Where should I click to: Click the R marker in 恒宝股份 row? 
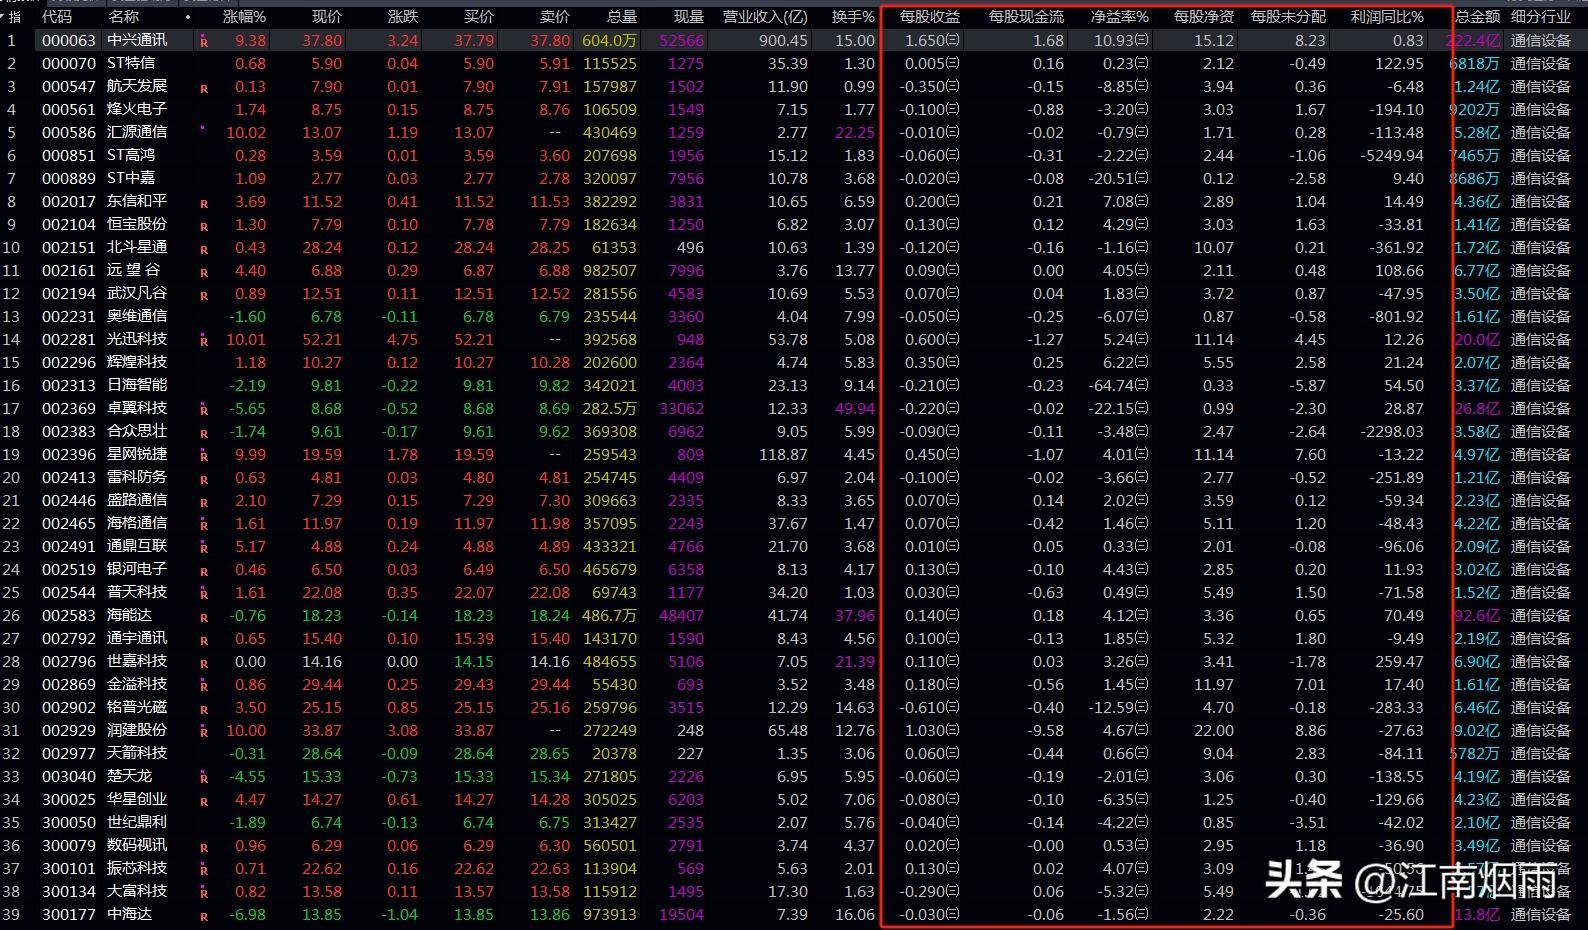point(204,226)
